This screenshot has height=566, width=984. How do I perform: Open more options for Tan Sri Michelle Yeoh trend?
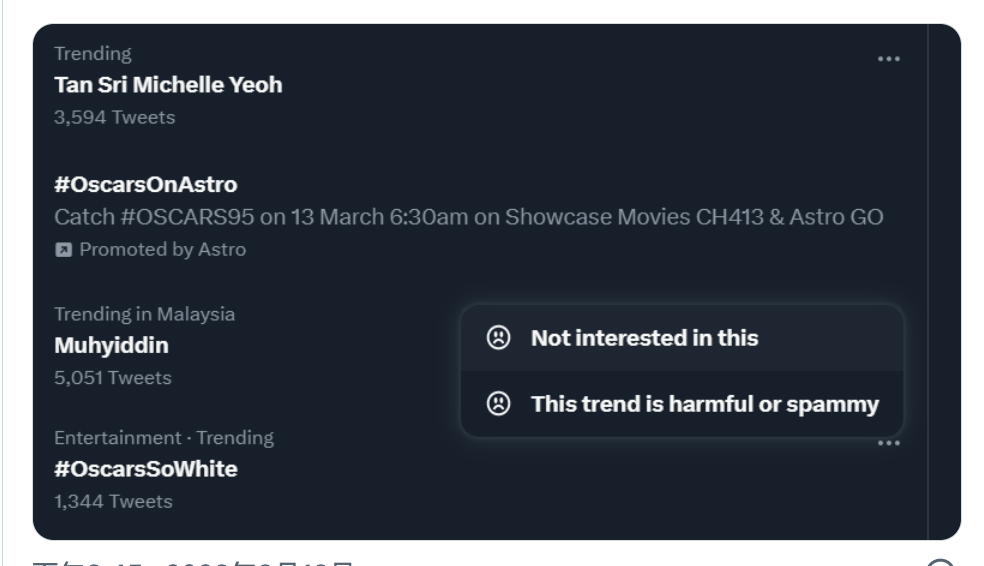click(888, 59)
